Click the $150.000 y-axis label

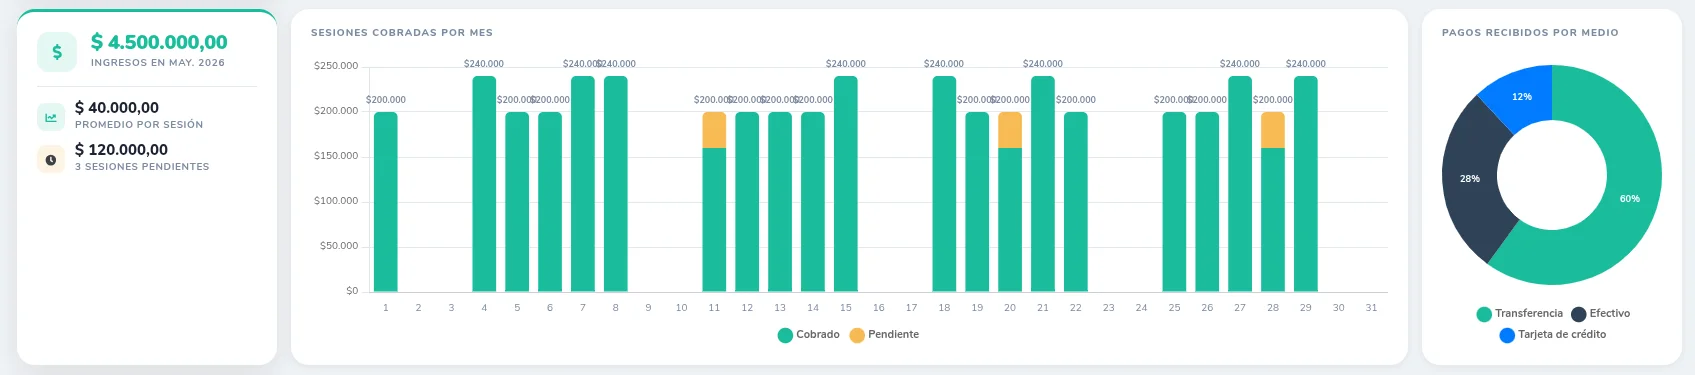pyautogui.click(x=336, y=156)
